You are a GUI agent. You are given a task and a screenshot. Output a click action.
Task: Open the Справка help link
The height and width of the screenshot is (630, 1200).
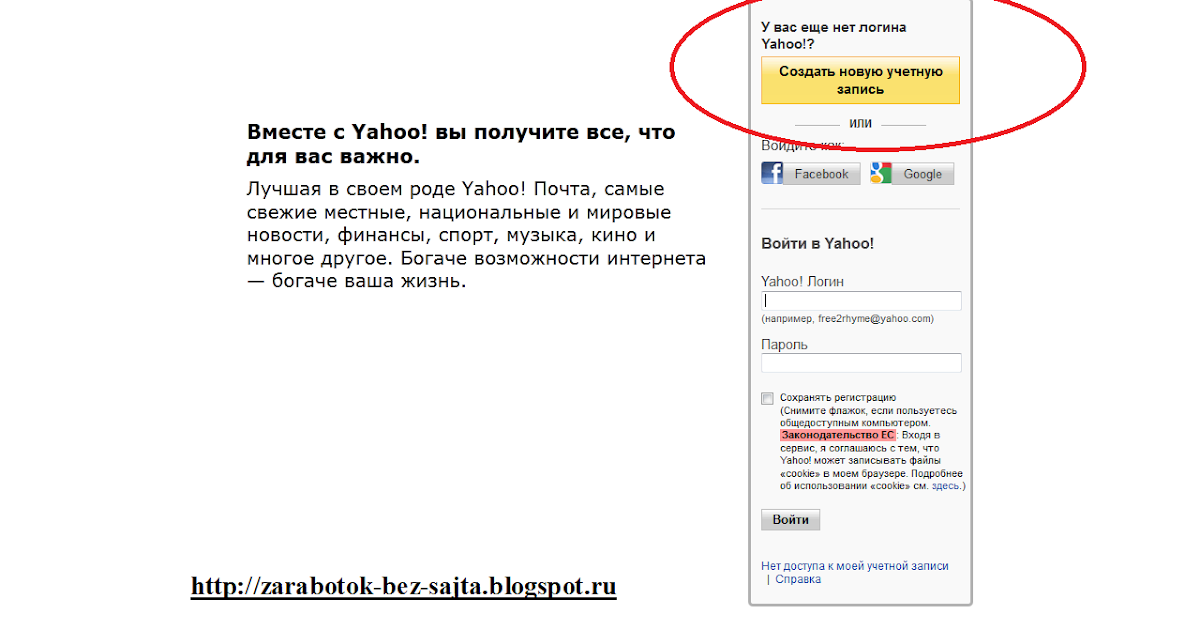[x=798, y=579]
